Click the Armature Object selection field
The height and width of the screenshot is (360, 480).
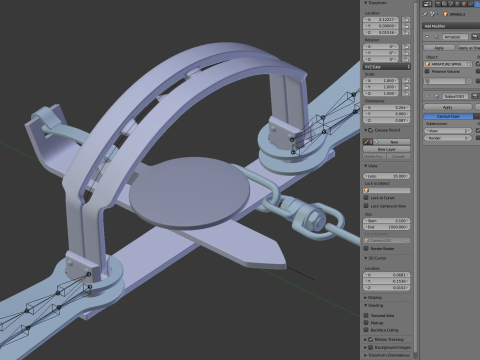[448, 64]
